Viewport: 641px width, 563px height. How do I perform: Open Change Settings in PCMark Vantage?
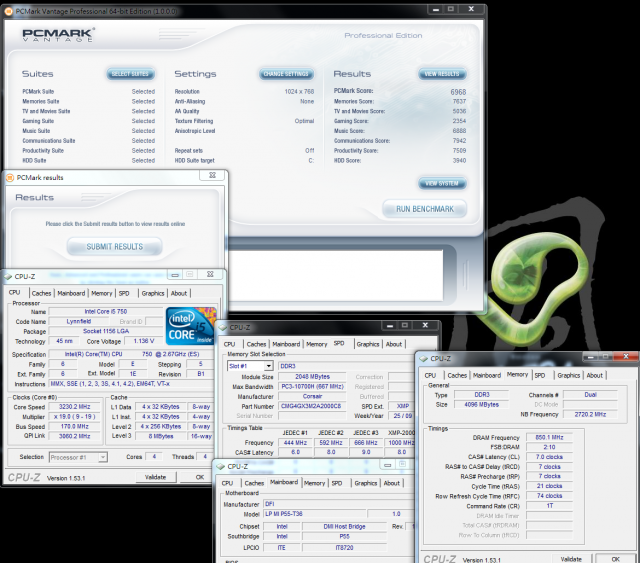pos(286,74)
